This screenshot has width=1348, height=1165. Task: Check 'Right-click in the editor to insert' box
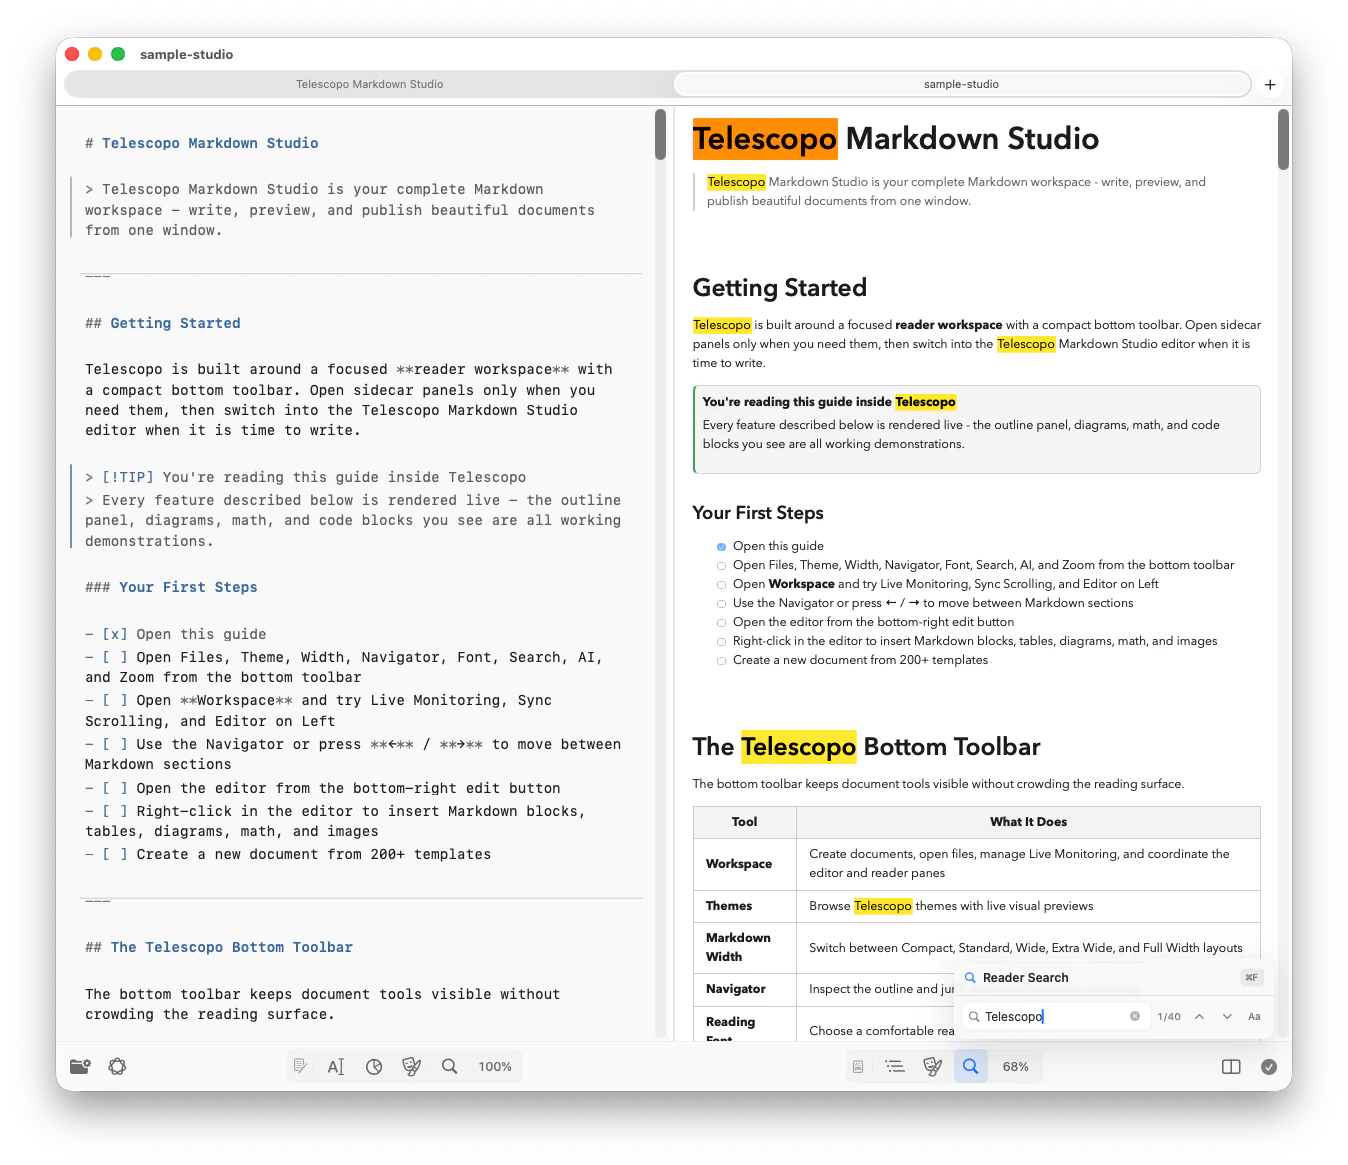[x=722, y=642]
